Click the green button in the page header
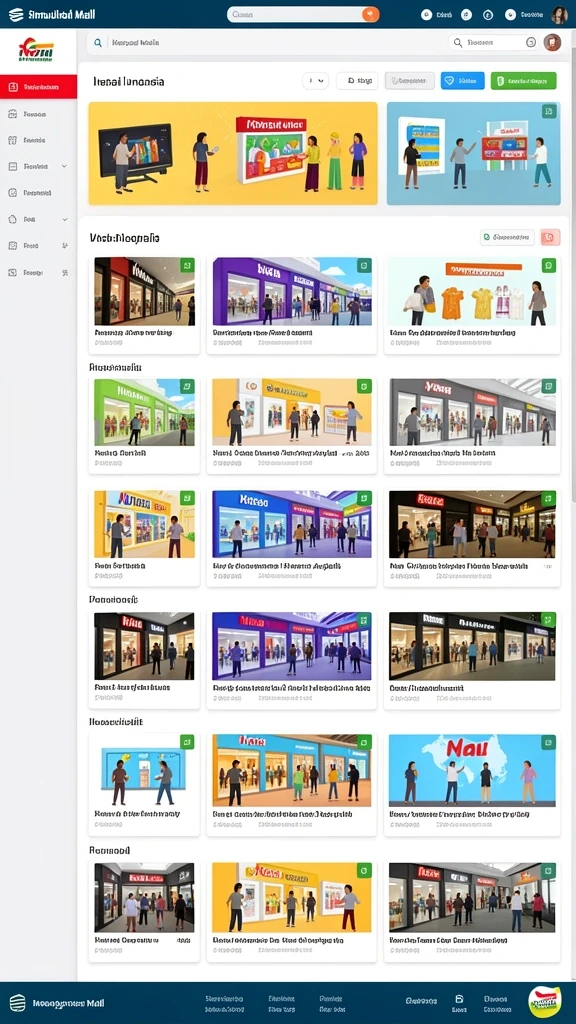 [523, 81]
